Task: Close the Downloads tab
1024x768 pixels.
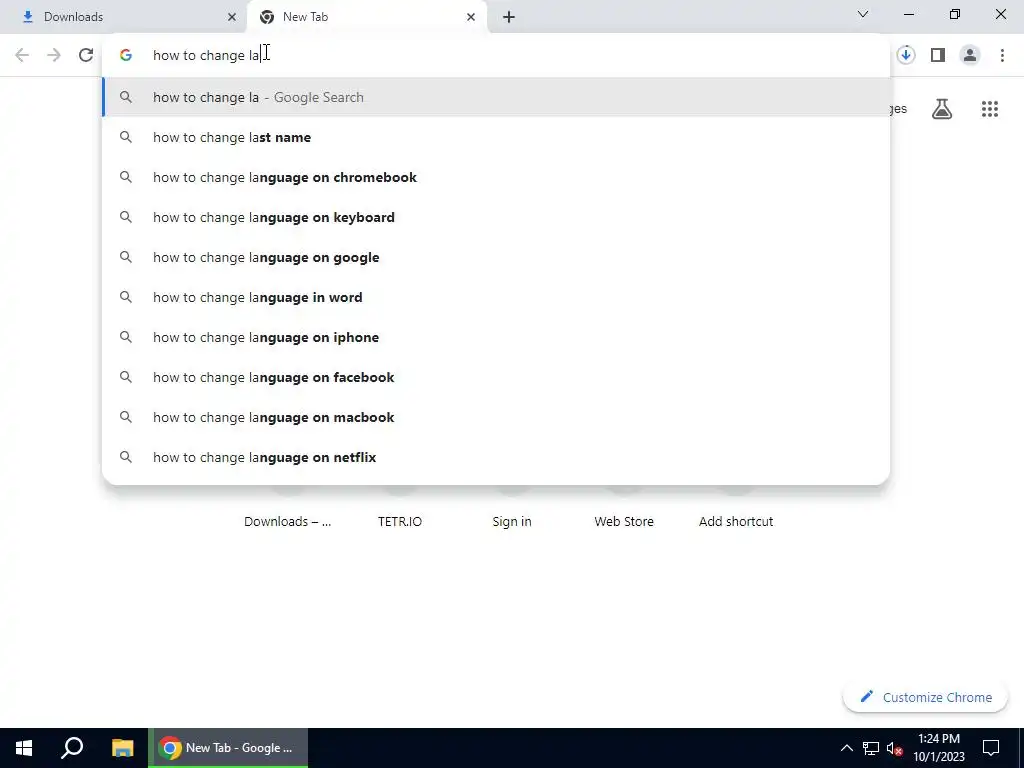Action: click(232, 17)
